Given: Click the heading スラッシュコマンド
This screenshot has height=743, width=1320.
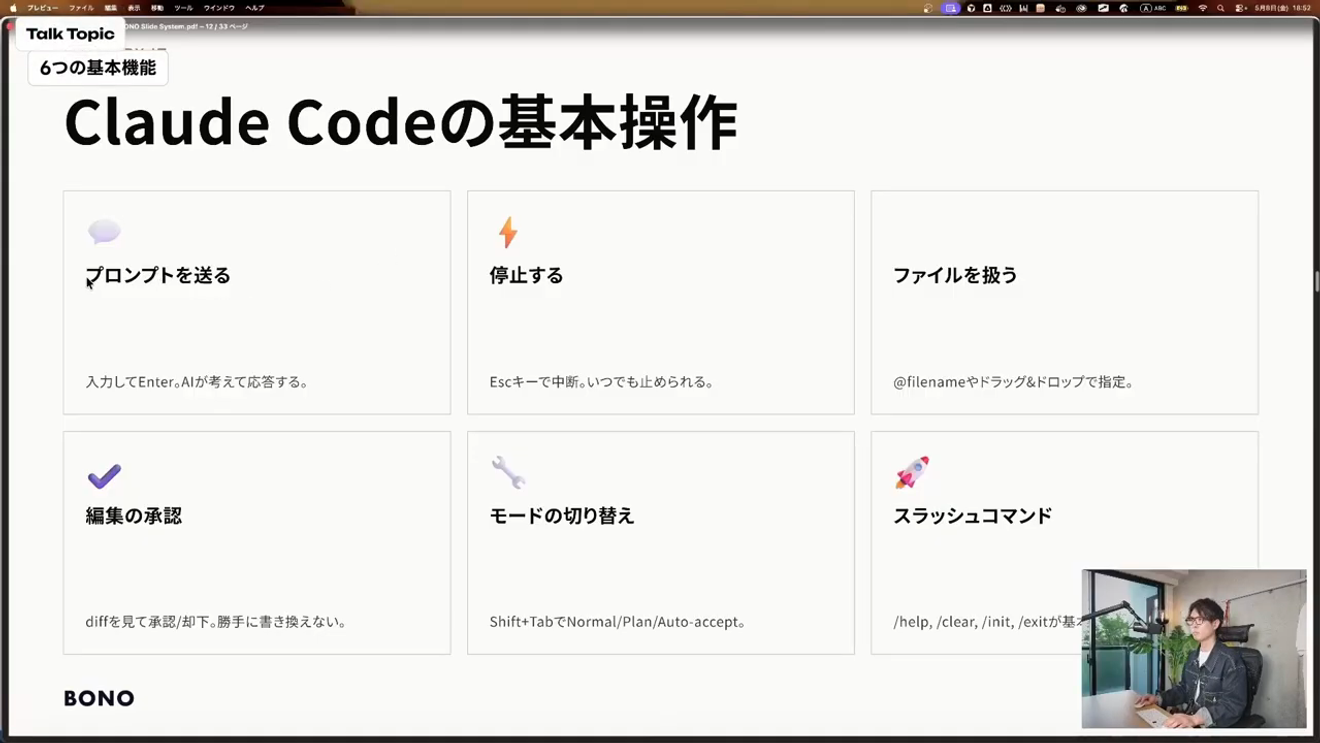Looking at the screenshot, I should click(972, 516).
